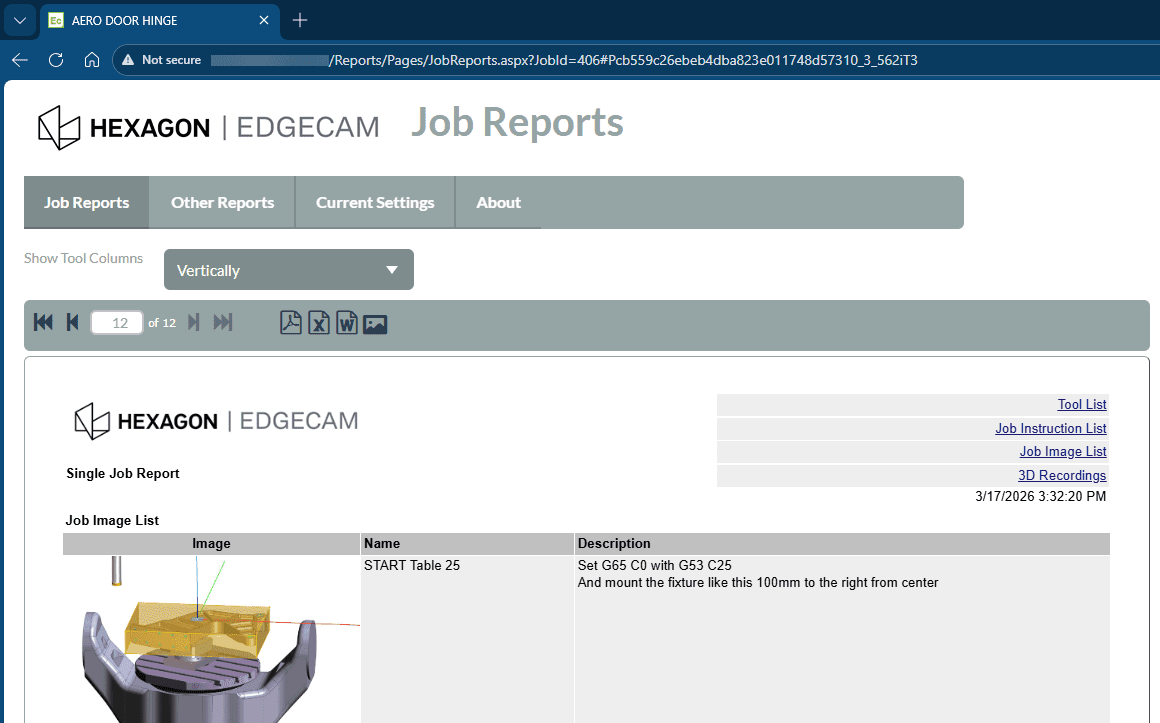Image resolution: width=1160 pixels, height=723 pixels.
Task: Open the Current Settings tab
Action: coord(375,202)
